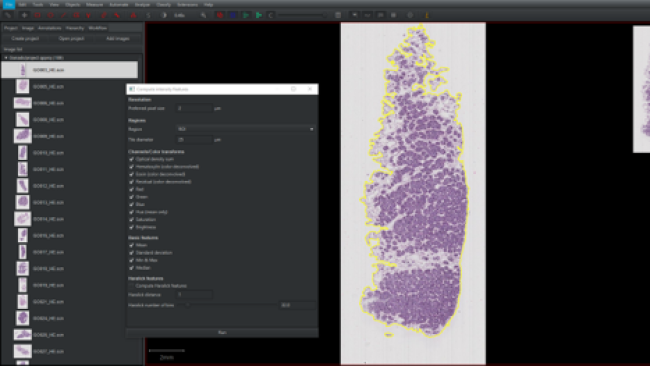Toggle Optical density sum checkbox
The width and height of the screenshot is (650, 366).
[x=131, y=159]
